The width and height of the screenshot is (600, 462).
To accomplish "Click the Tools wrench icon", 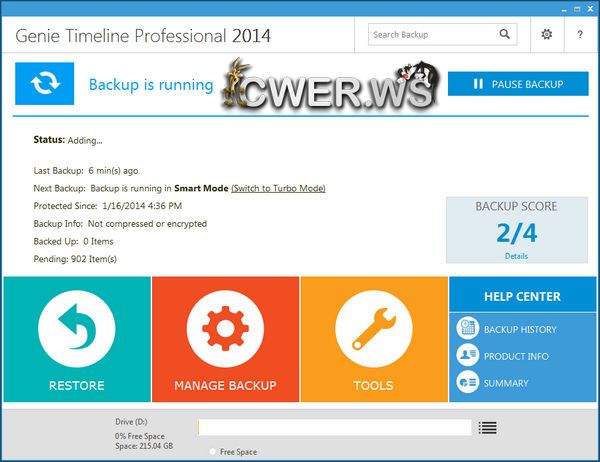I will tap(374, 329).
